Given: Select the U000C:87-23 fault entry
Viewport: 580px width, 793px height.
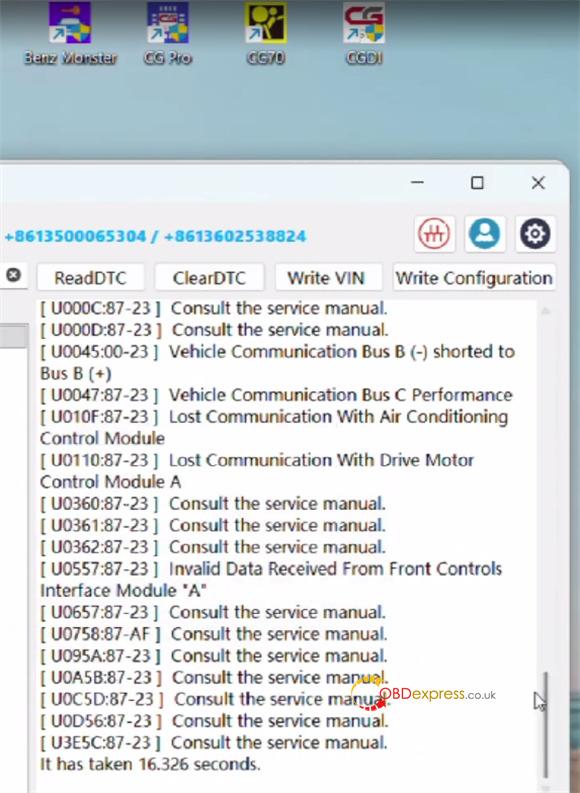Looking at the screenshot, I should click(213, 308).
